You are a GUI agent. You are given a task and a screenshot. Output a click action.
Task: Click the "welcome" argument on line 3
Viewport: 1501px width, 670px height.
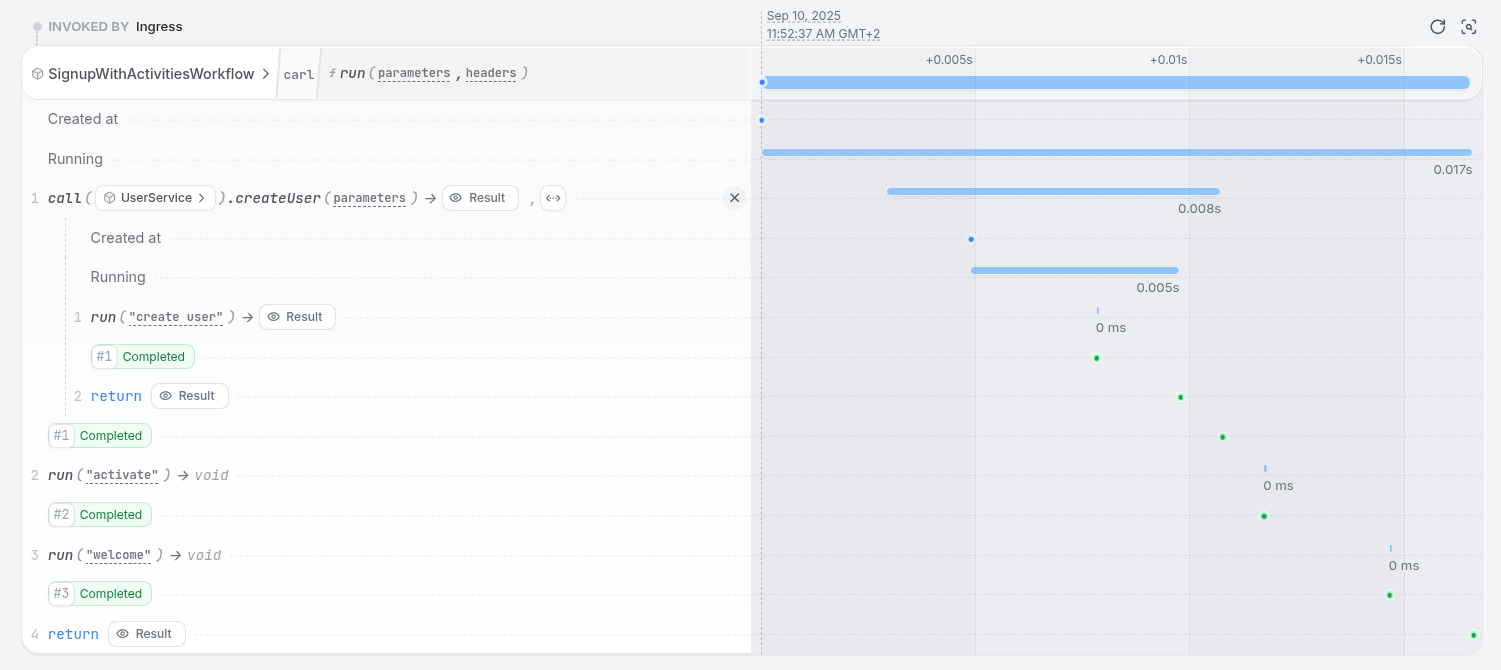[x=118, y=555]
